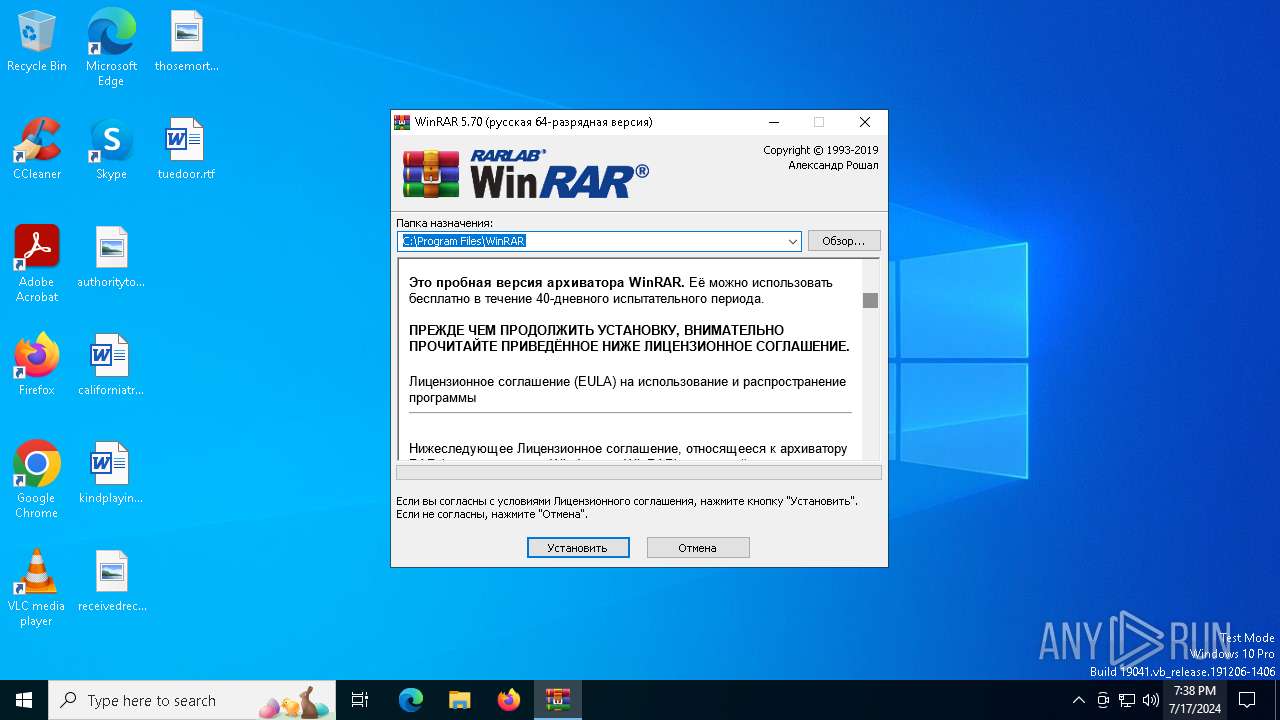The width and height of the screenshot is (1280, 720).
Task: Open the volume tray icon
Action: point(1151,700)
